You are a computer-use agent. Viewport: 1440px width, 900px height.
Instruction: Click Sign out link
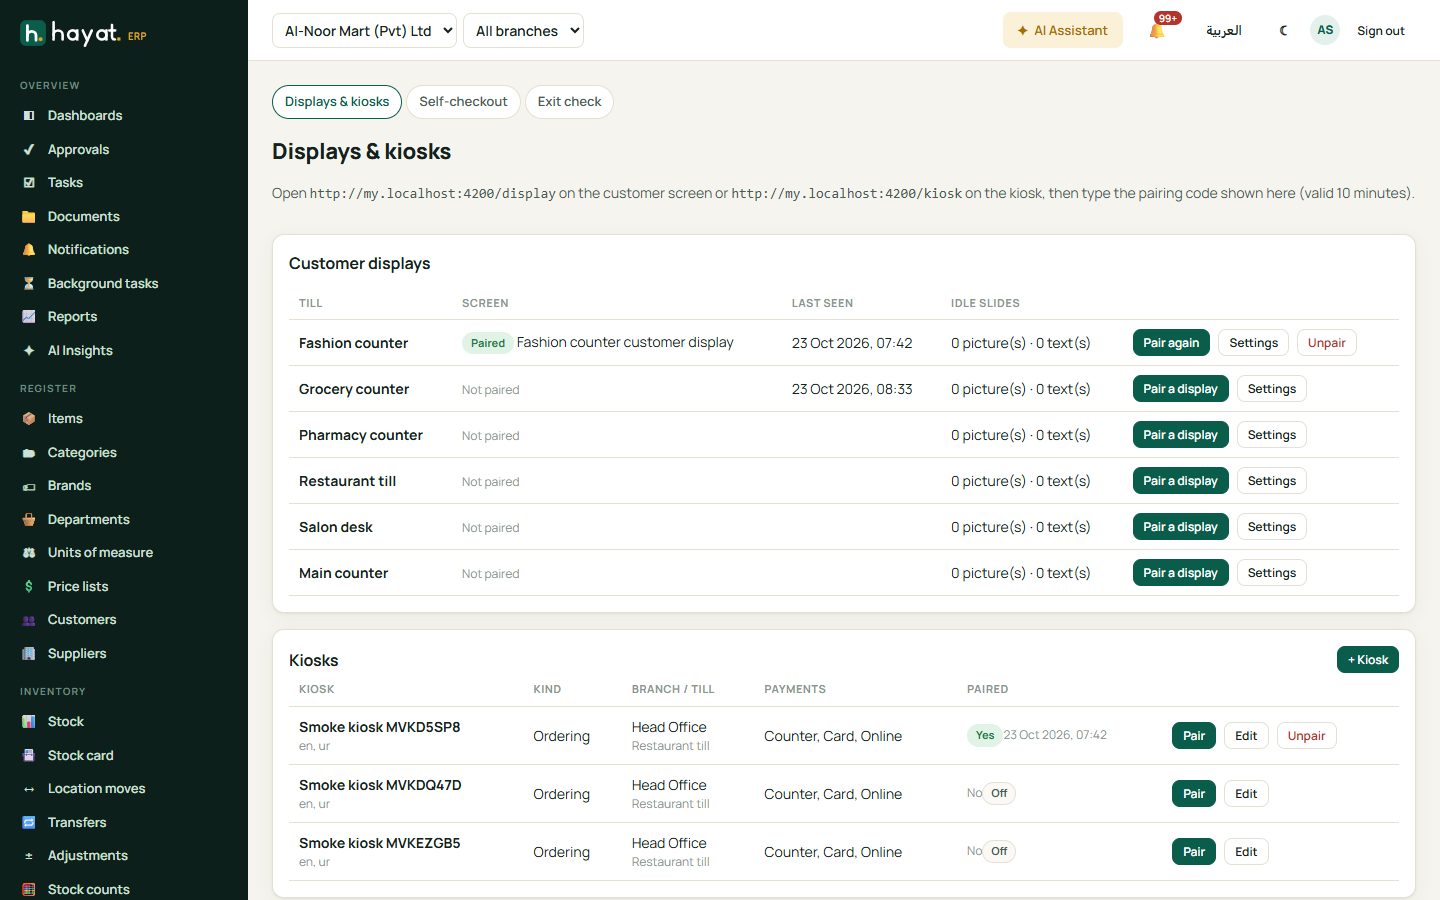coord(1380,31)
